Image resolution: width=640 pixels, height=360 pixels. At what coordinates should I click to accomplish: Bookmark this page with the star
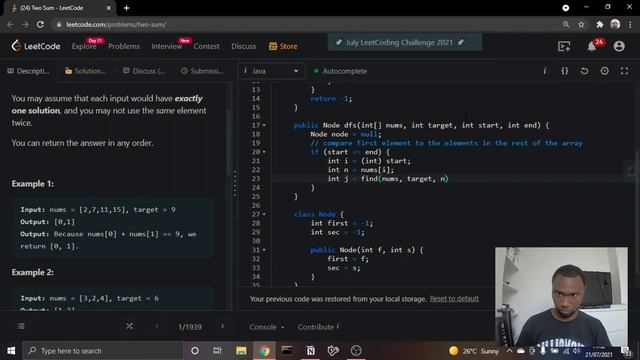coord(581,24)
